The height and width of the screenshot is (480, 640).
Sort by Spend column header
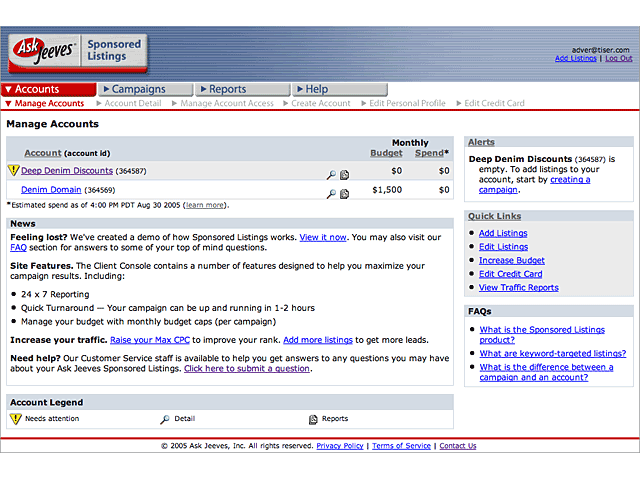click(429, 153)
